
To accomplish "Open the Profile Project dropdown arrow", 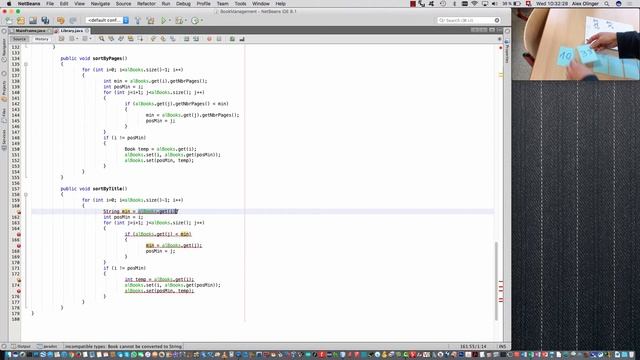I will (x=202, y=20).
